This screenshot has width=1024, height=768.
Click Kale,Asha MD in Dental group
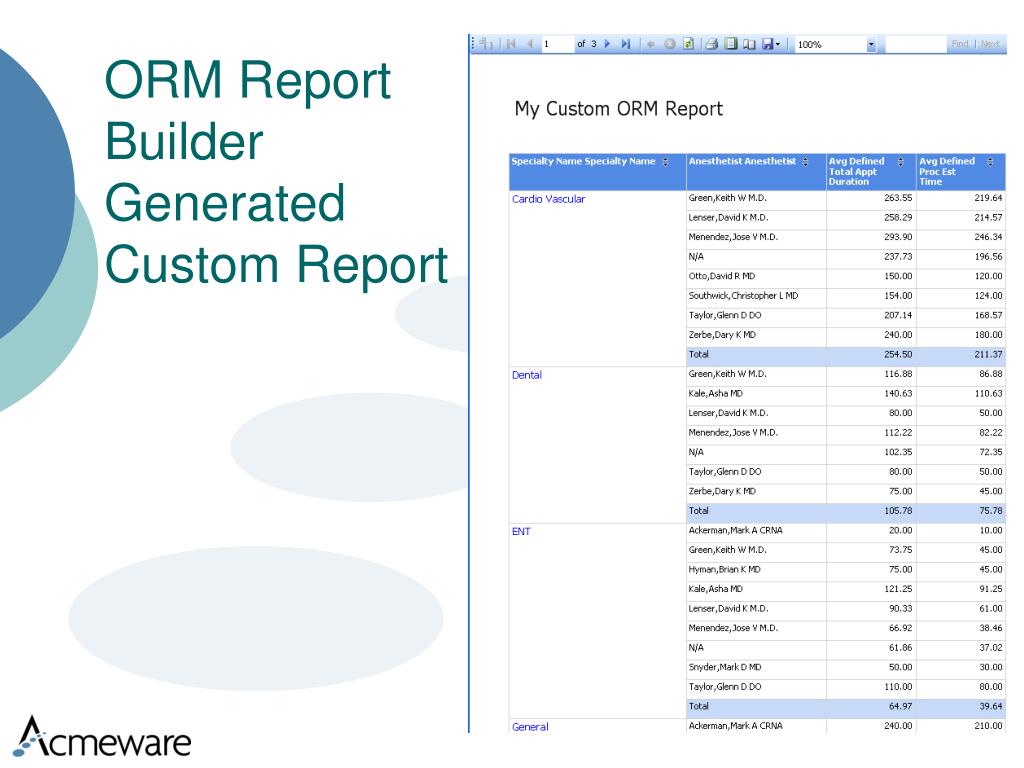715,394
